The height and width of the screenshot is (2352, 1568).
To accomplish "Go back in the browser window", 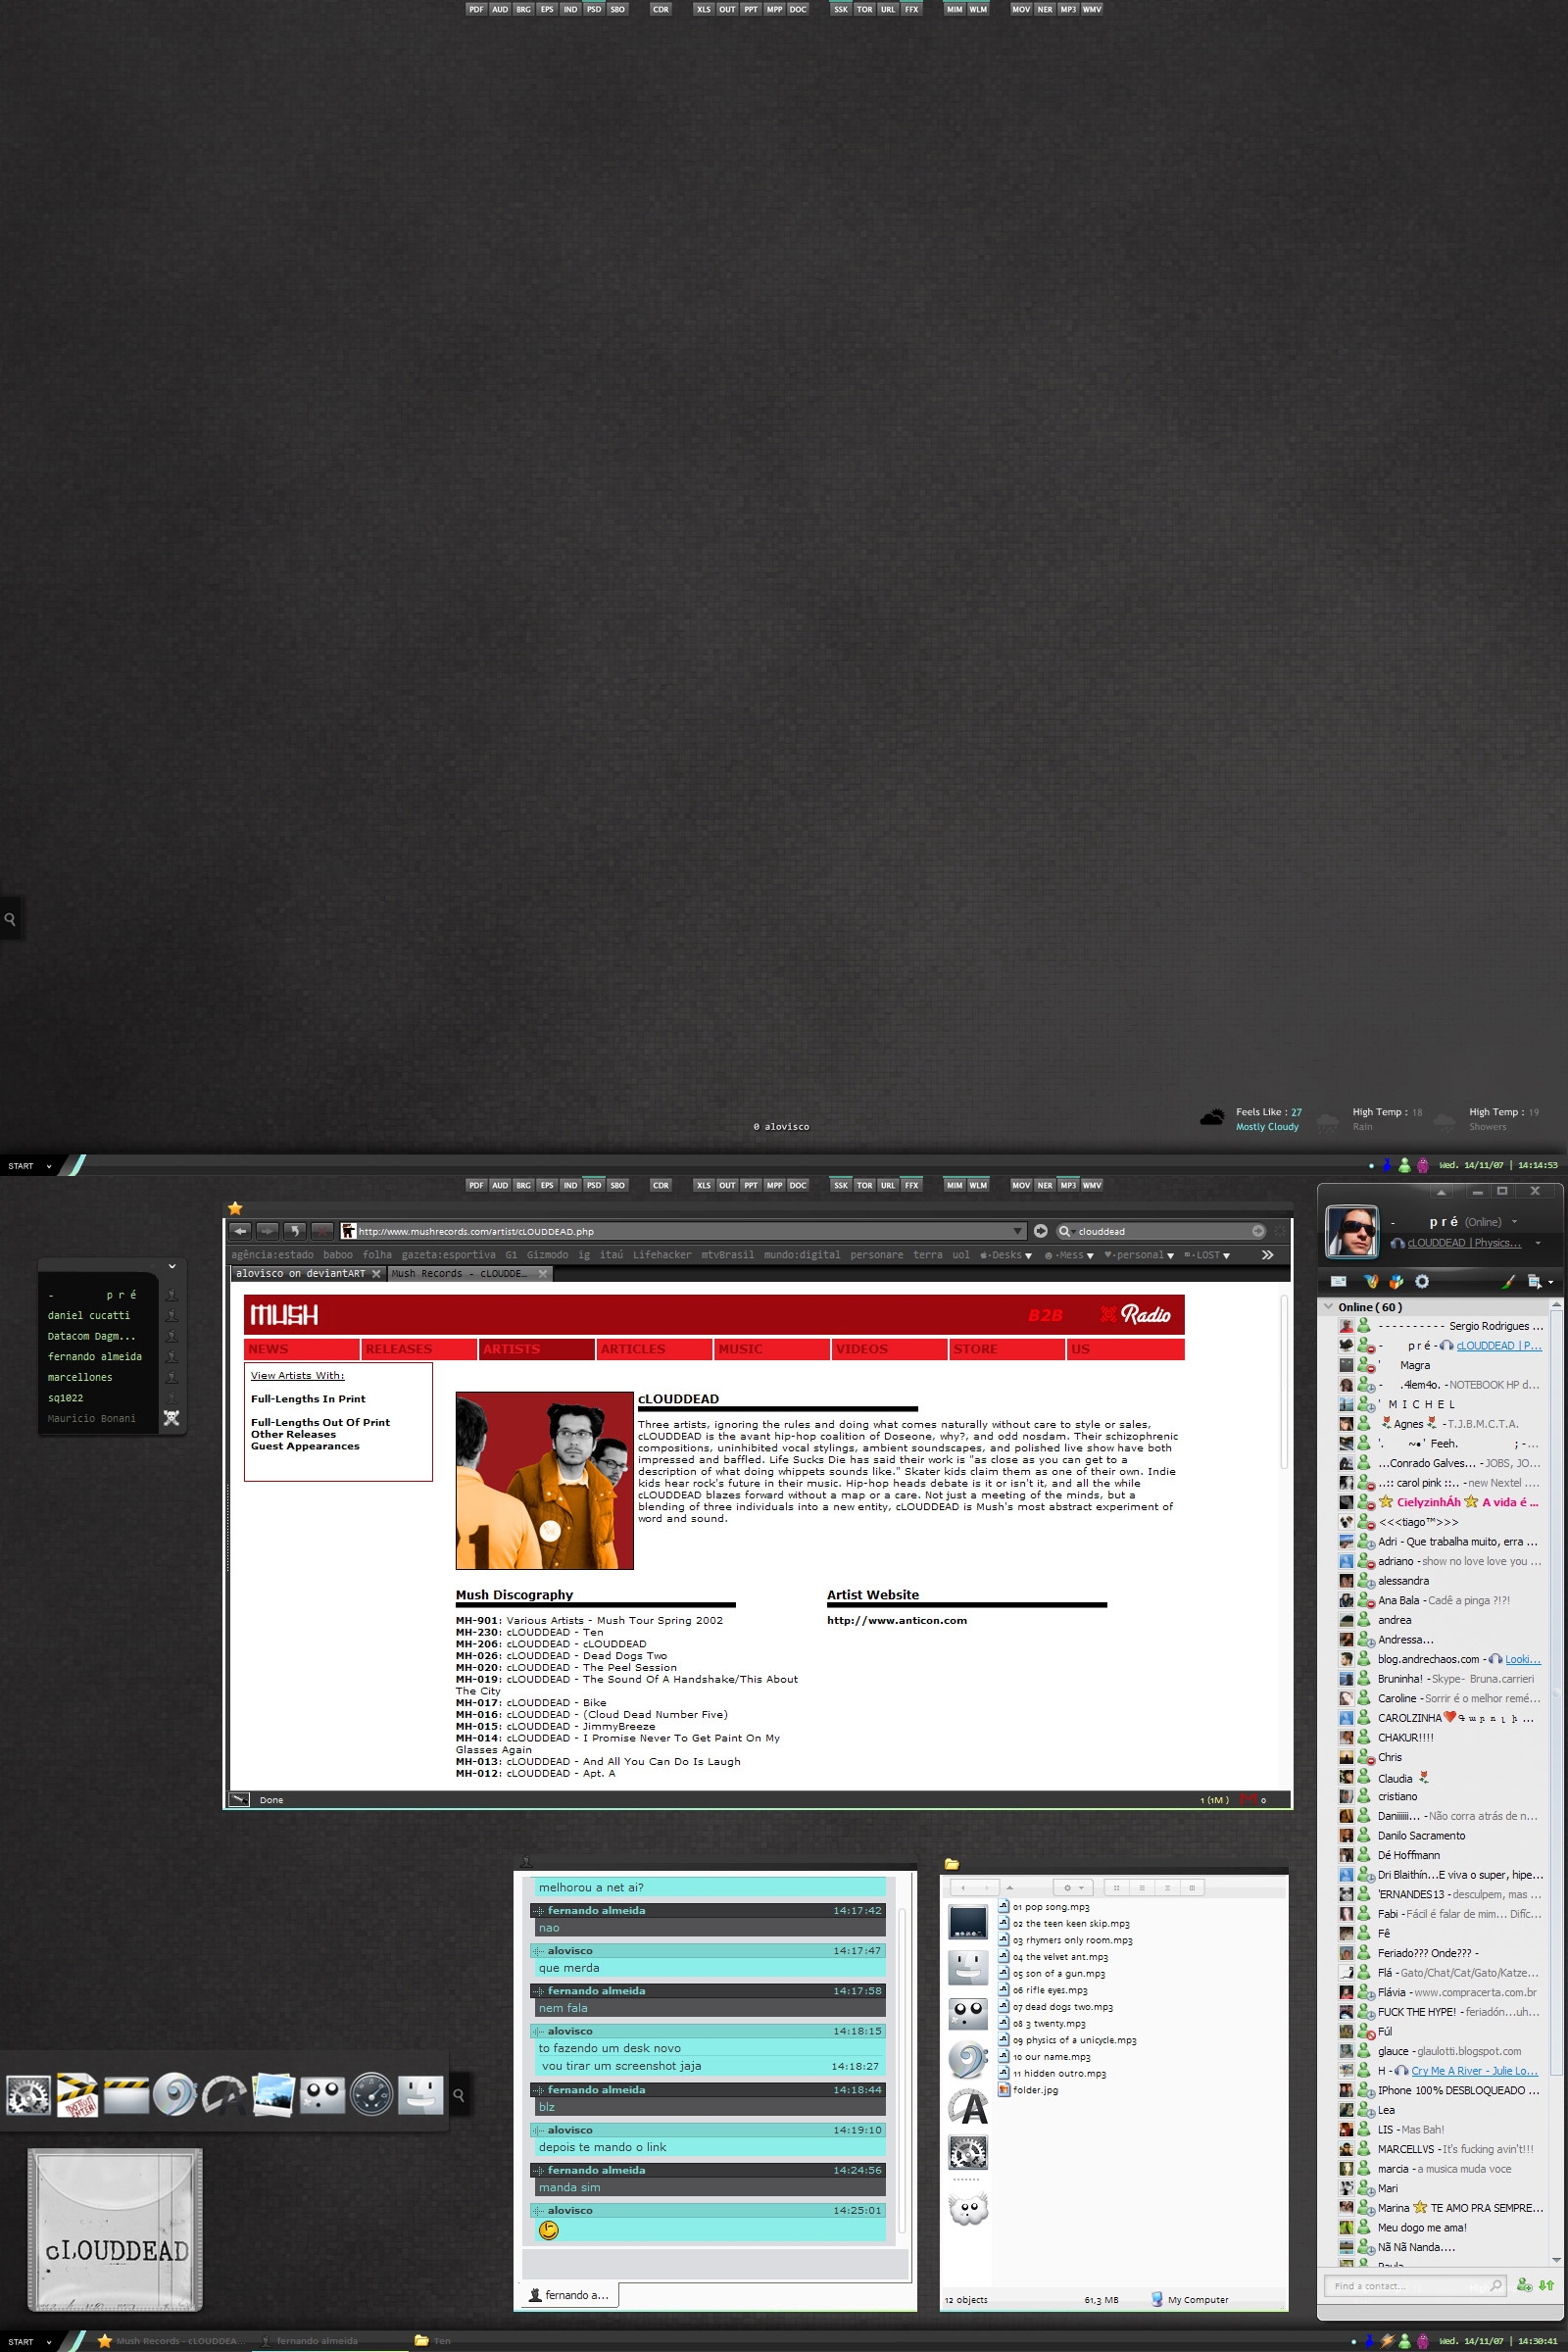I will tap(240, 1231).
